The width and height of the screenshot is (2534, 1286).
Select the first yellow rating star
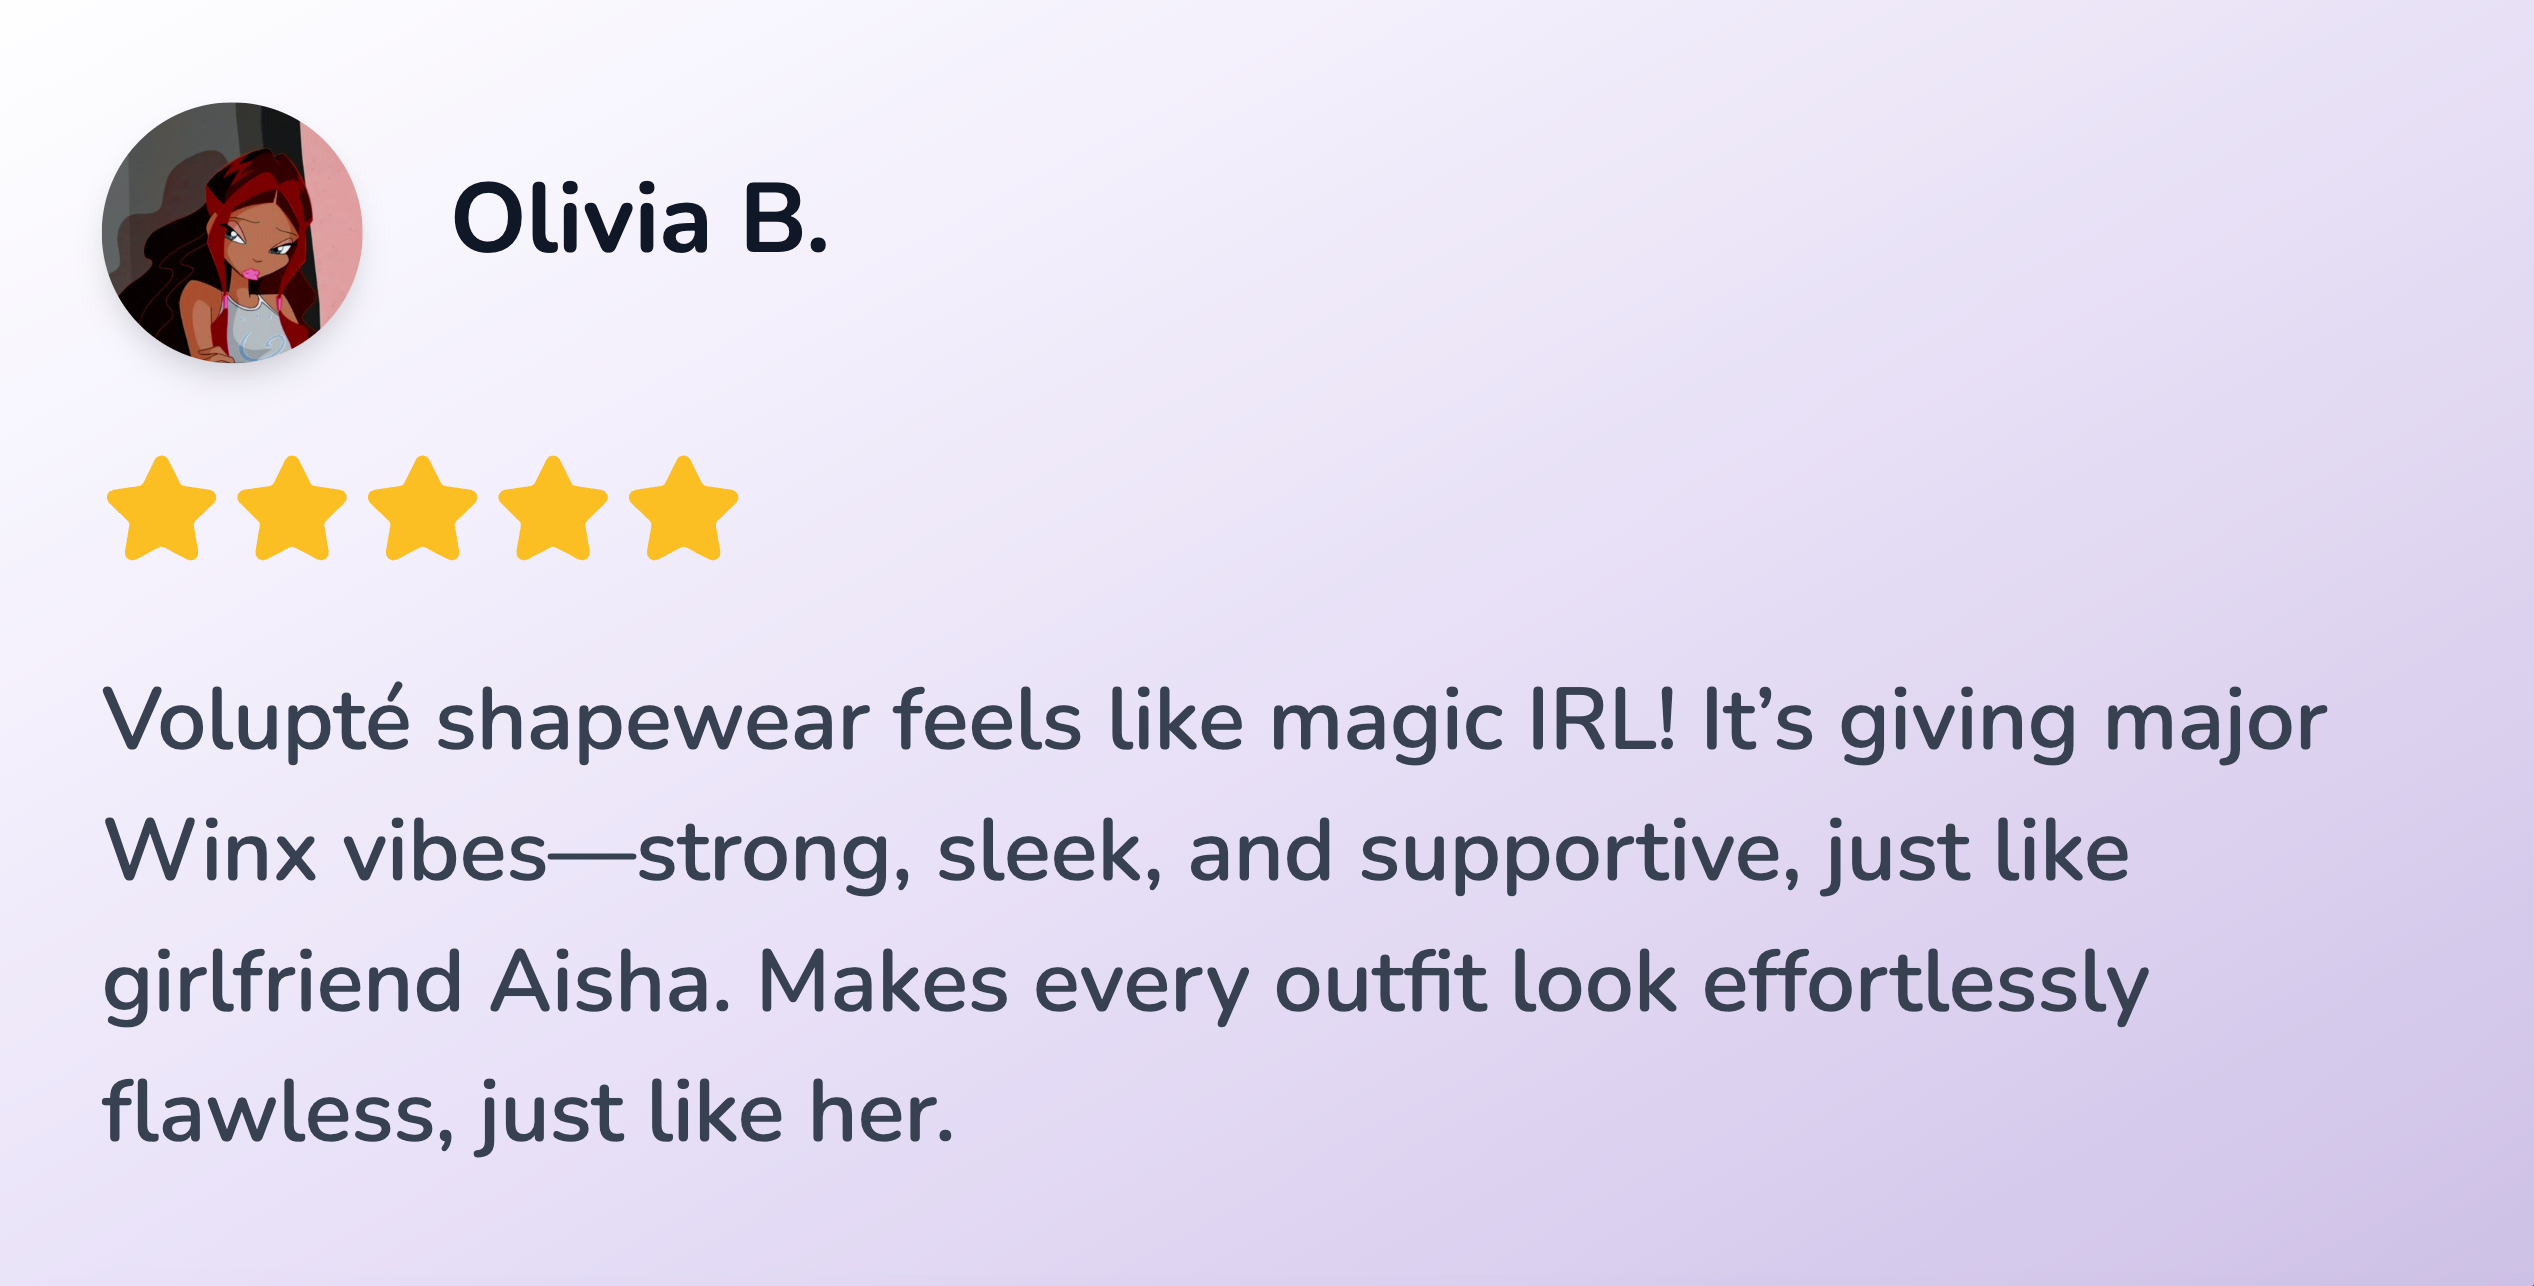click(x=161, y=508)
